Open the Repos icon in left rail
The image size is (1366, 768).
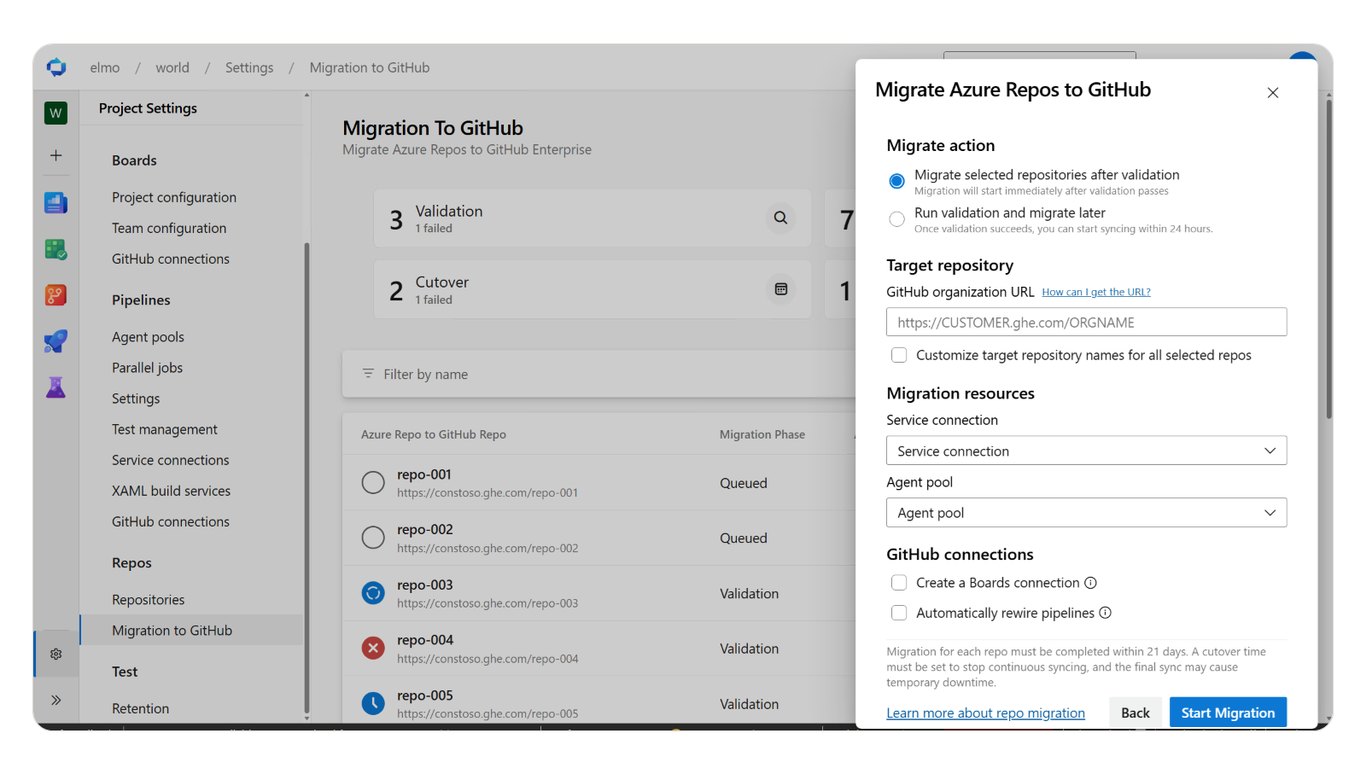(56, 295)
